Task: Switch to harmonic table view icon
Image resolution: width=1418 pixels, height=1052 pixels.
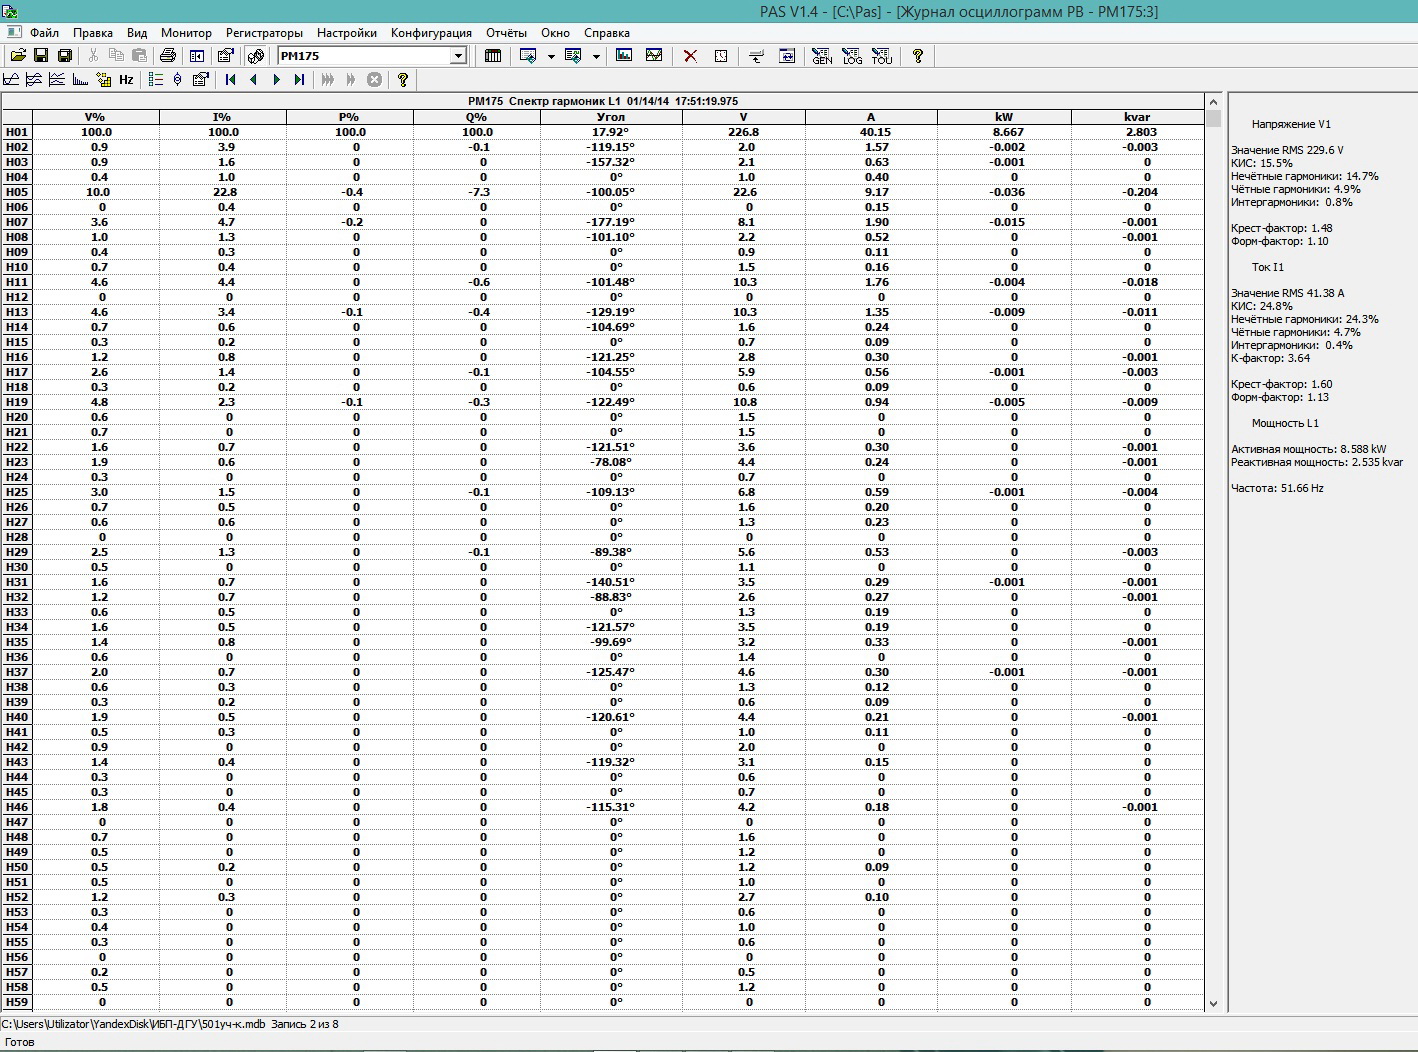Action: [103, 80]
